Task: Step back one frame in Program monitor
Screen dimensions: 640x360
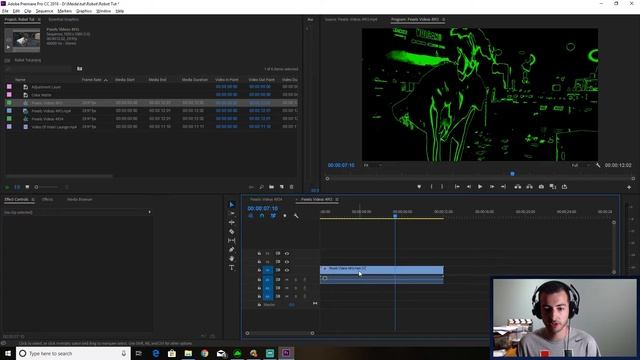Action: (x=469, y=187)
